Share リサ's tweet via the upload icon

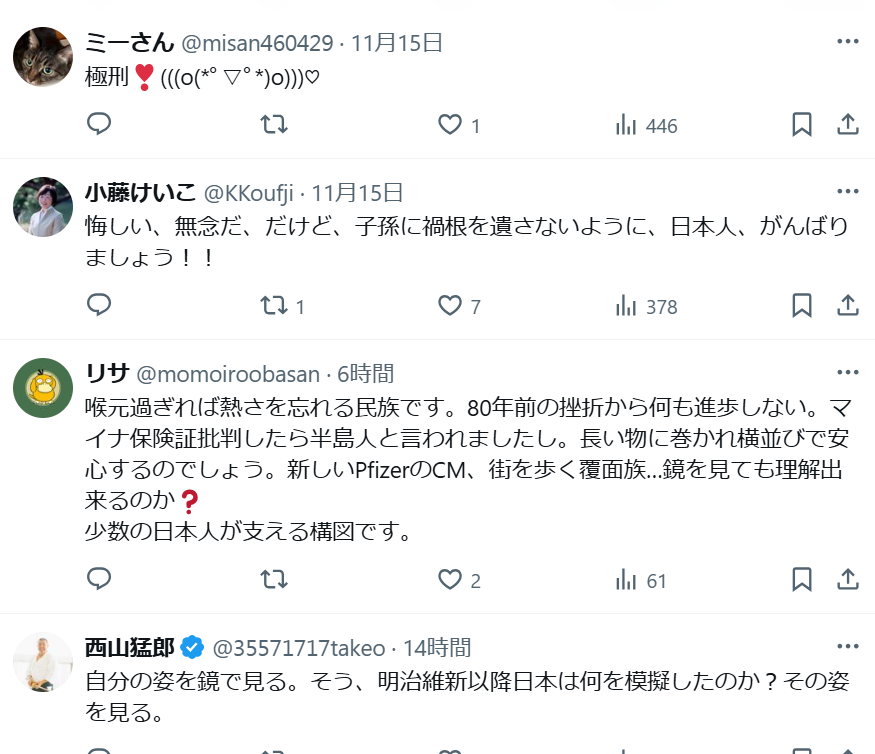point(848,579)
